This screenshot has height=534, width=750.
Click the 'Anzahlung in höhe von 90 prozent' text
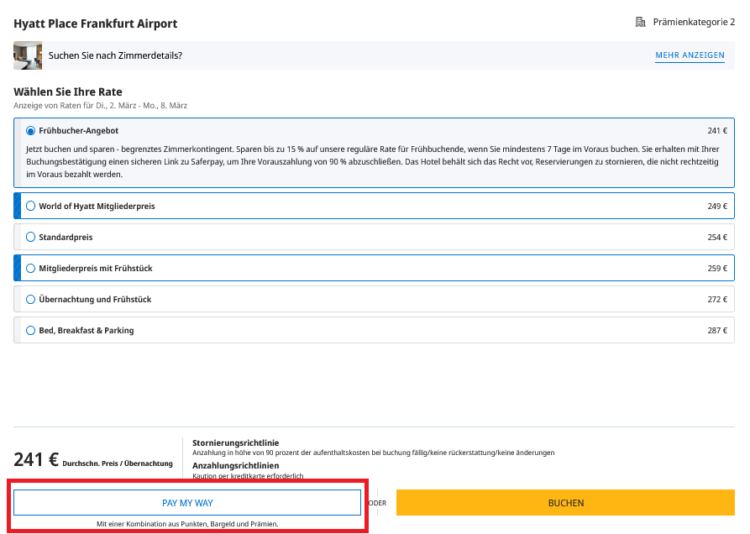coord(373,453)
